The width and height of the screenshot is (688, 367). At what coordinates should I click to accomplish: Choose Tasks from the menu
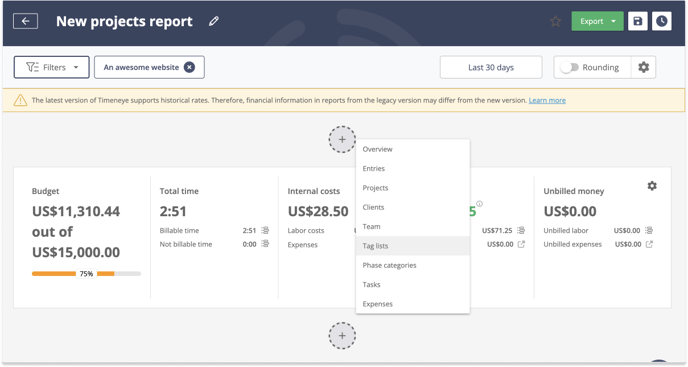click(412, 284)
